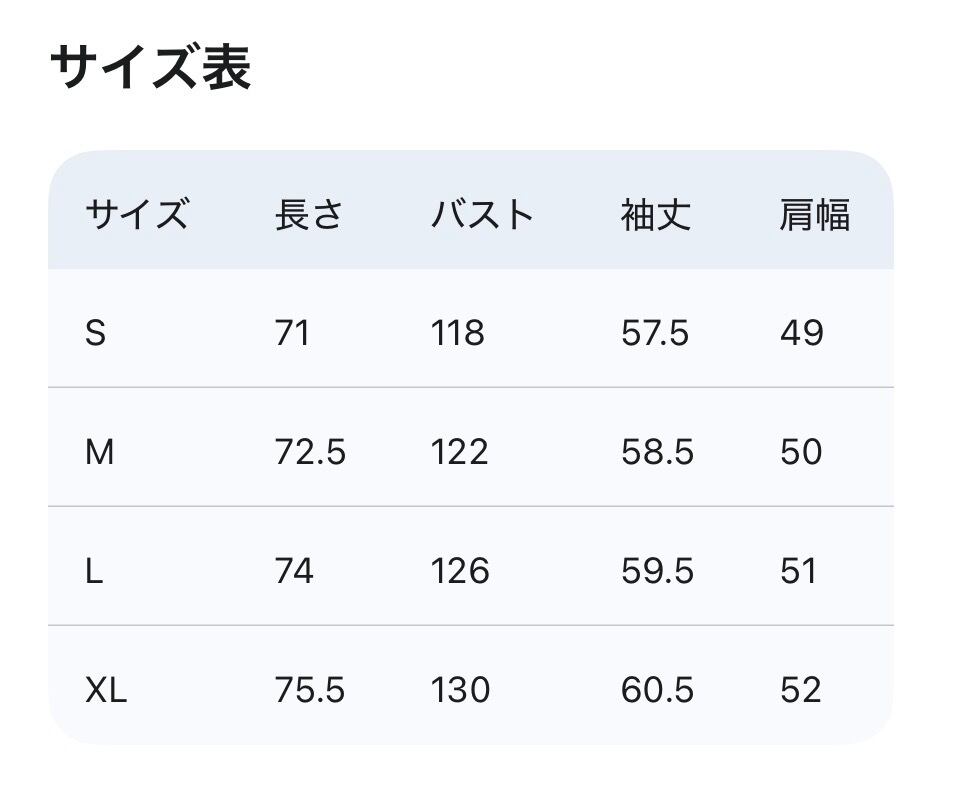Click the S size row label

point(95,333)
